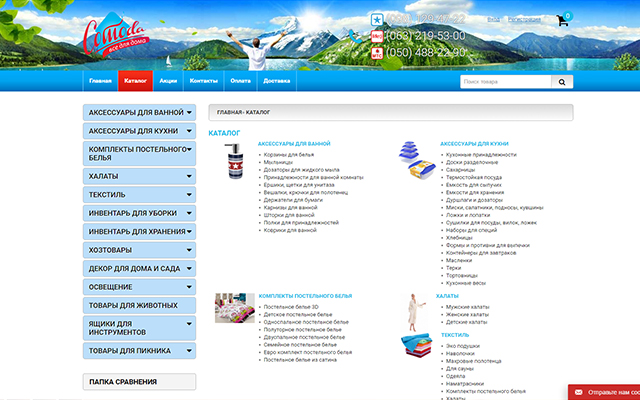Screen dimensions: 640x400
Task: Open the shopping cart icon
Action: (x=563, y=20)
